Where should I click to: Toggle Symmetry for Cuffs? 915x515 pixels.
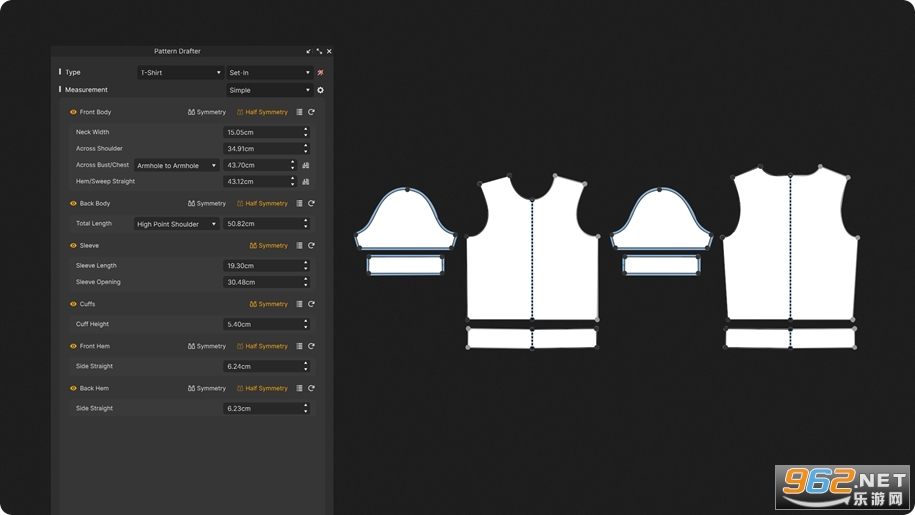268,304
